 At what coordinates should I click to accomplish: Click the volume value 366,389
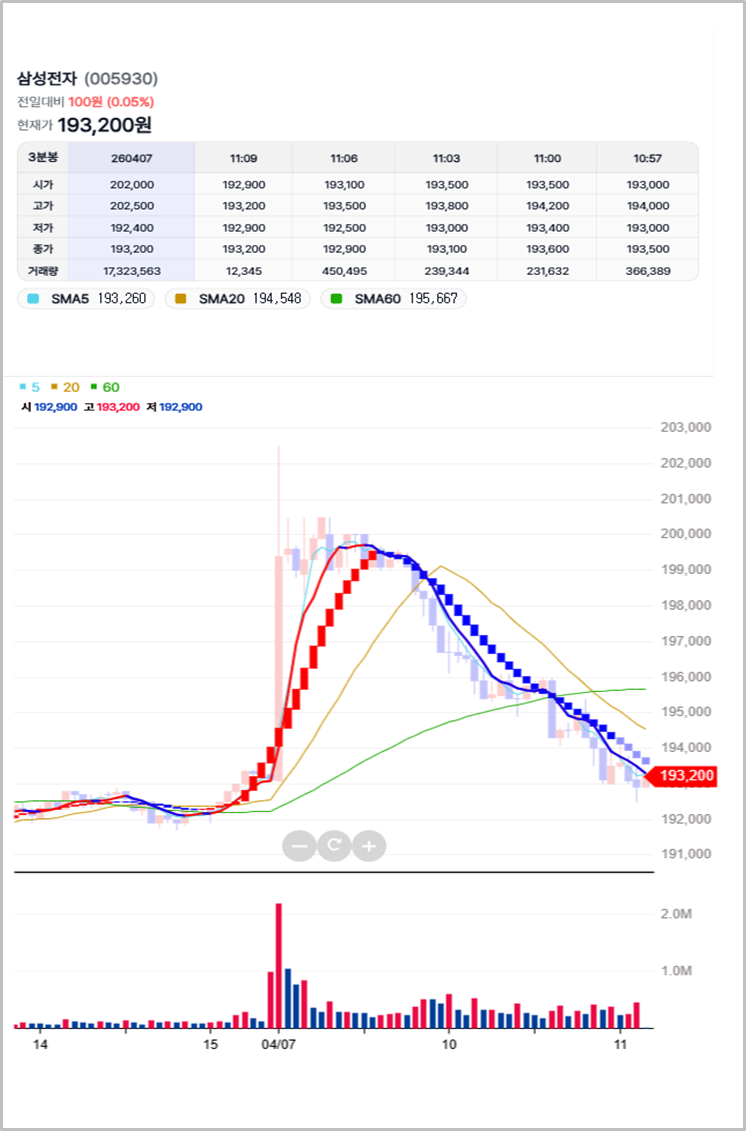(648, 271)
